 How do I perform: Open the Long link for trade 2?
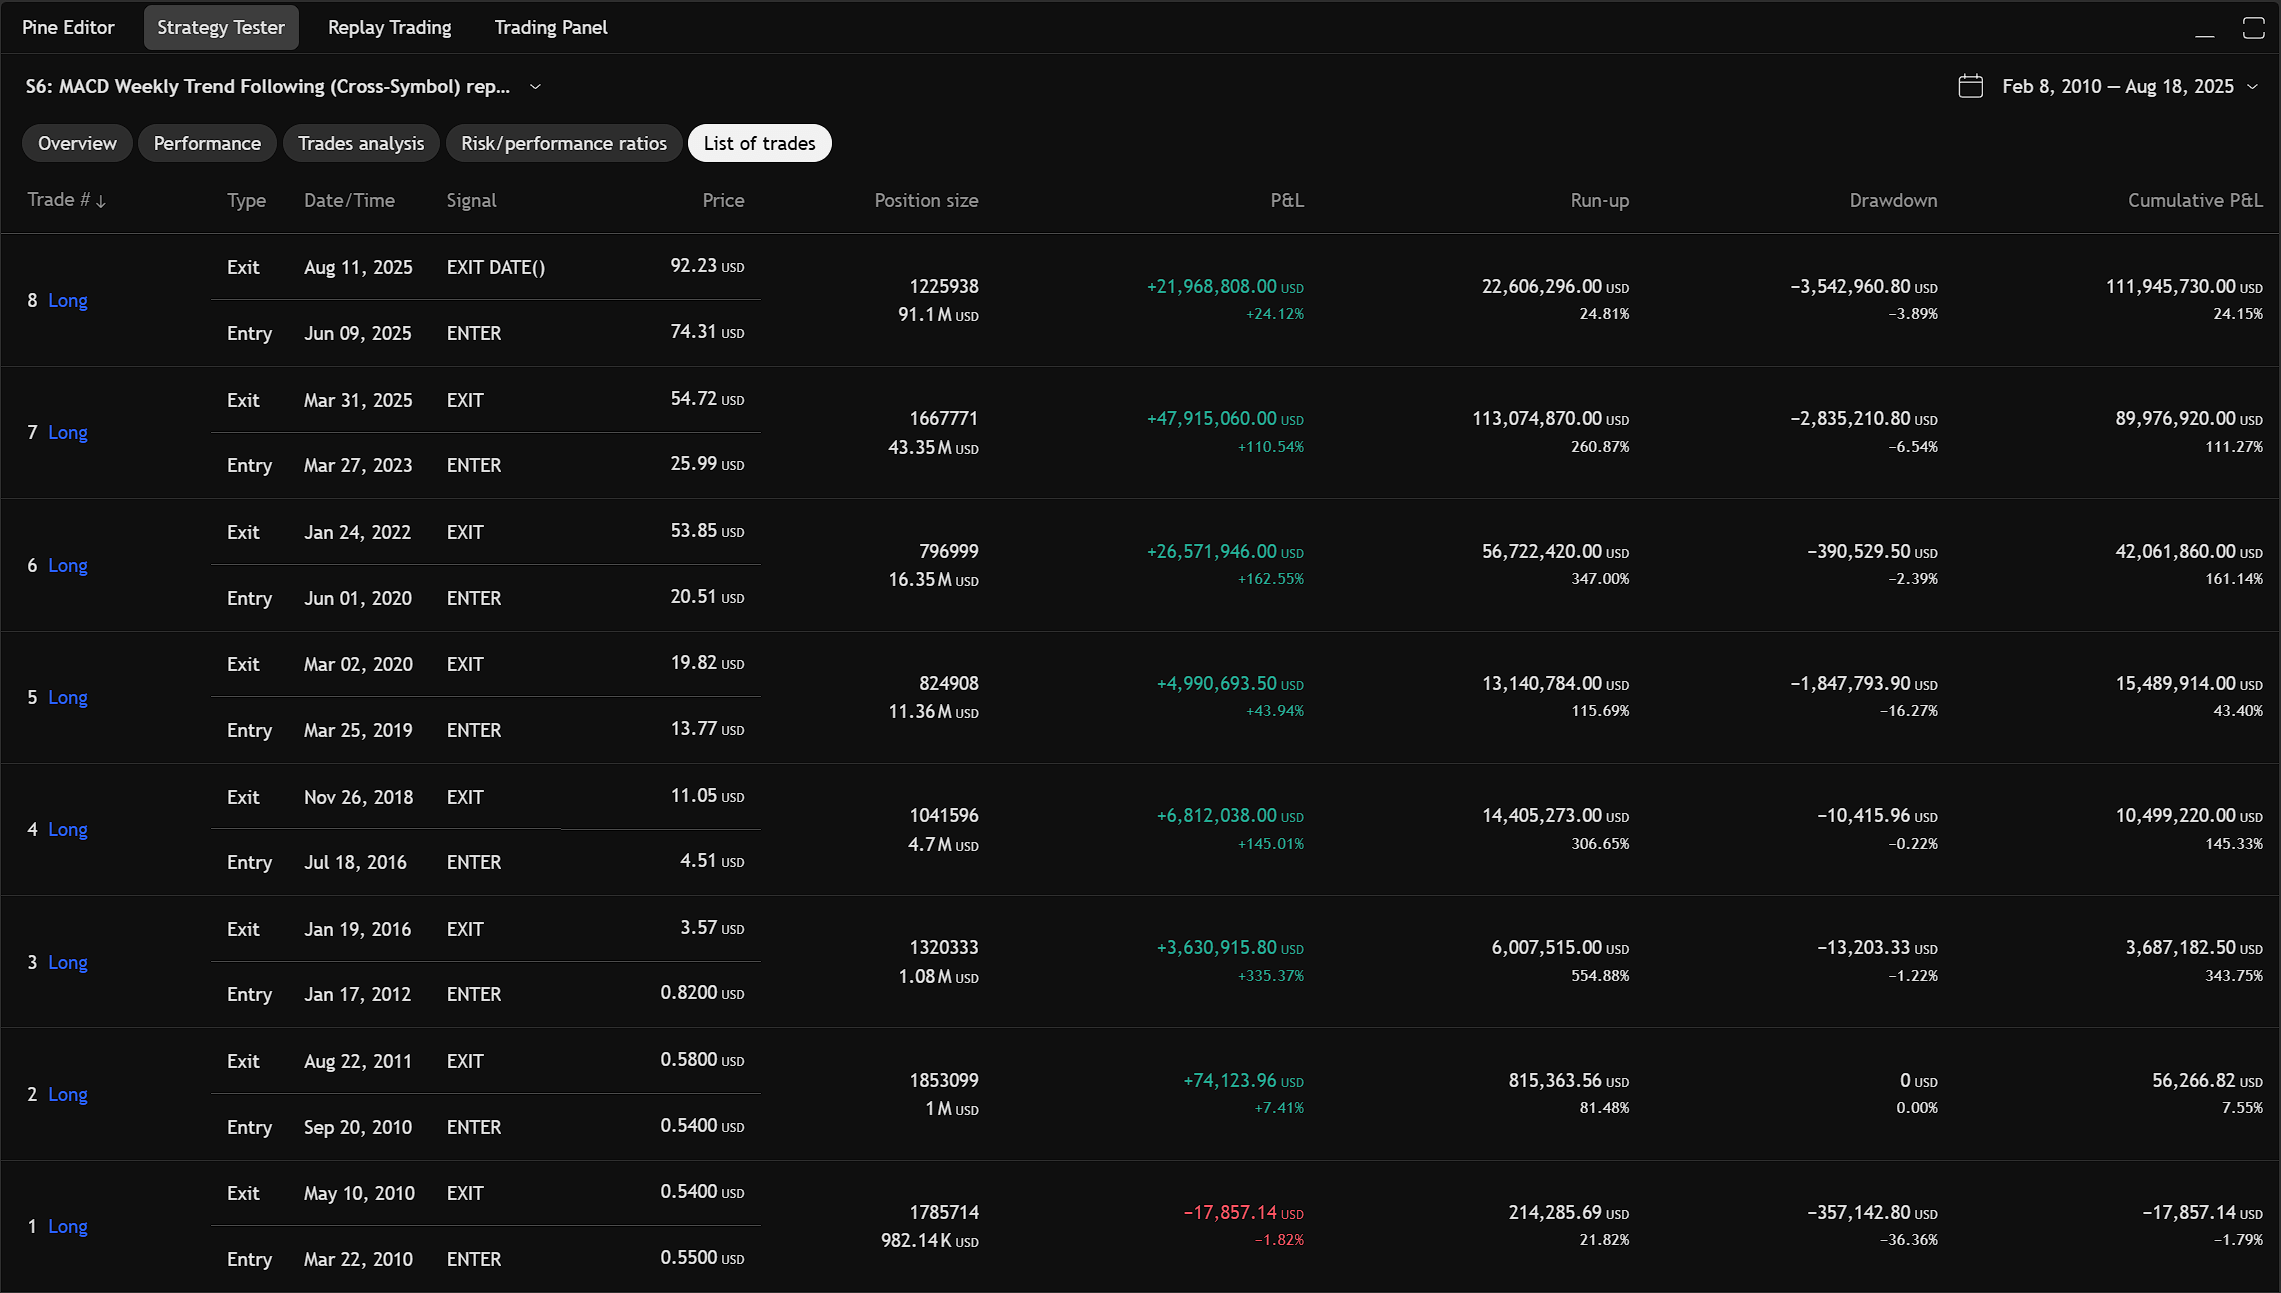pyautogui.click(x=68, y=1094)
